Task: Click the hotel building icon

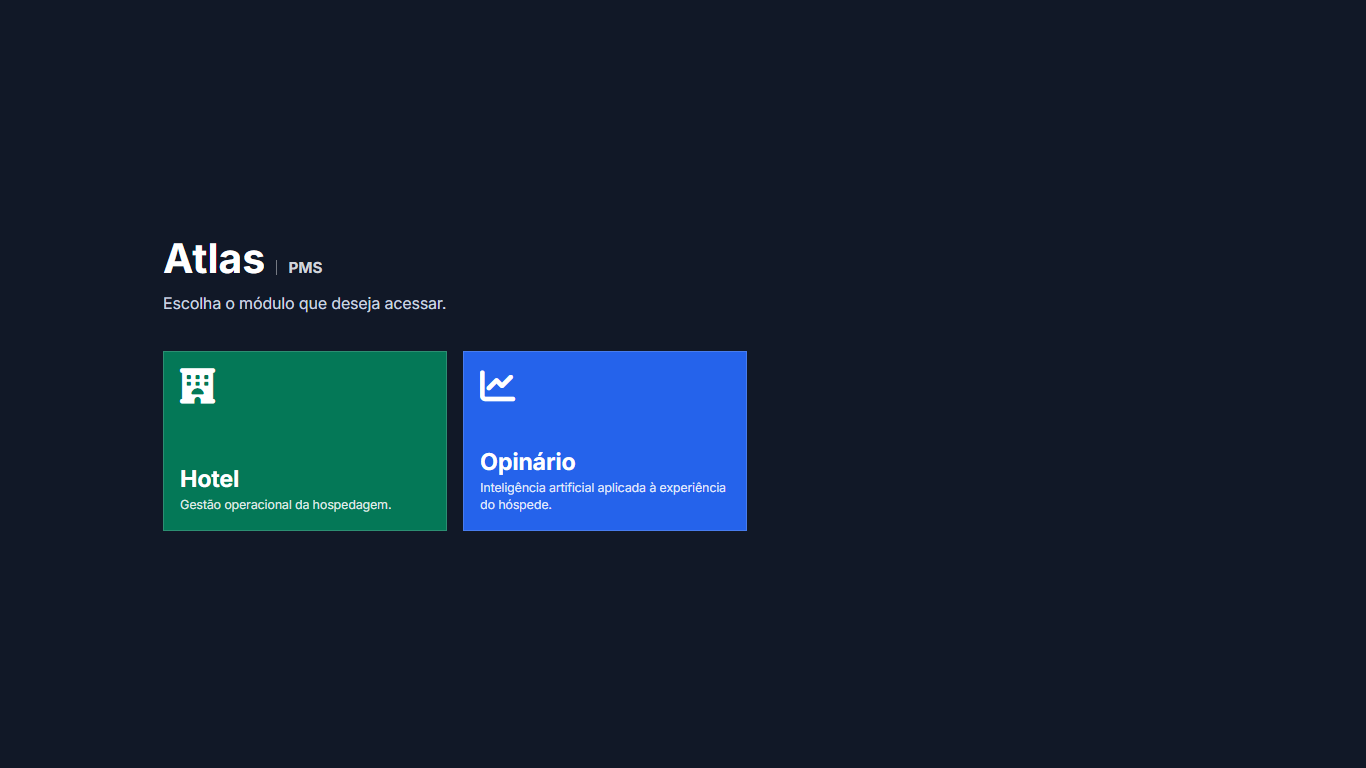Action: point(197,386)
